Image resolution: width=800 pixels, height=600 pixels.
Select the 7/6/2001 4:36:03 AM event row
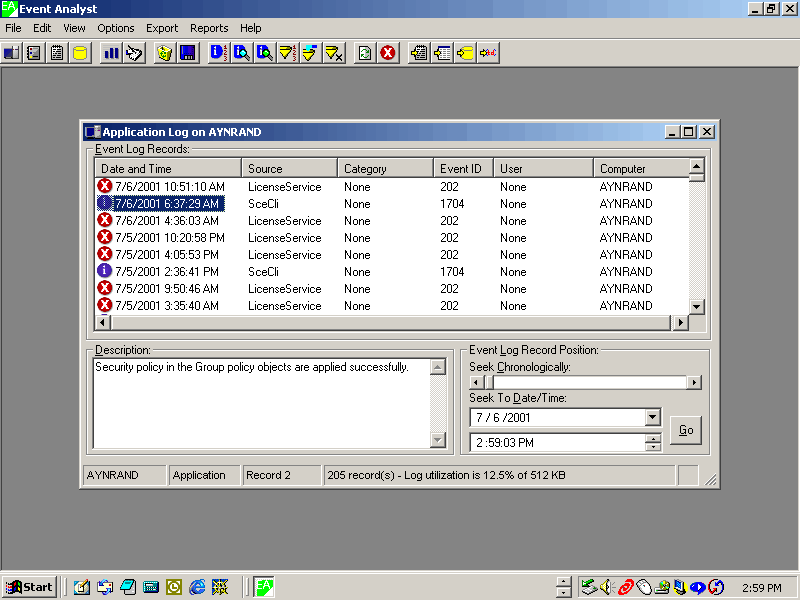point(391,221)
